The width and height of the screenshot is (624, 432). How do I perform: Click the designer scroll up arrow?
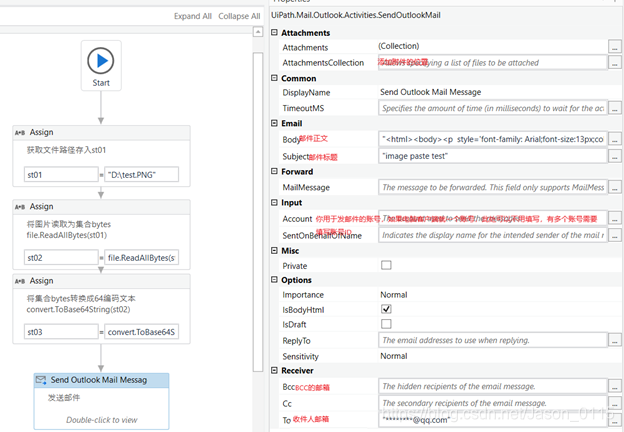tap(258, 32)
